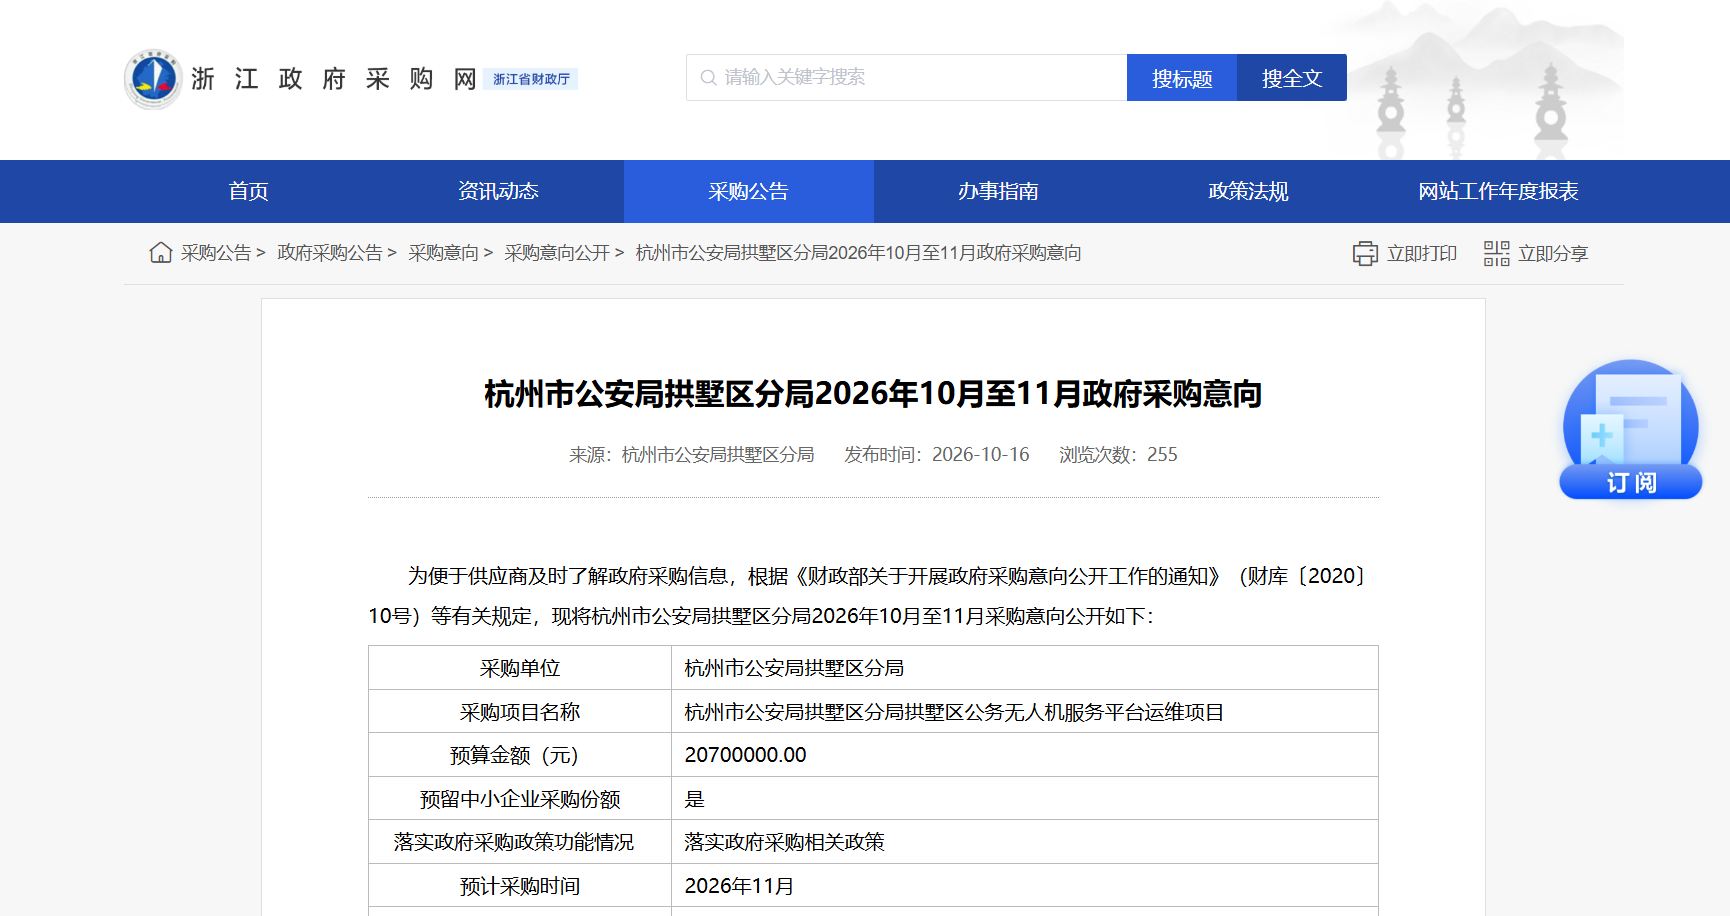Click the 落实政府采购相关政策 value cell
This screenshot has height=916, width=1730.
pos(1025,842)
